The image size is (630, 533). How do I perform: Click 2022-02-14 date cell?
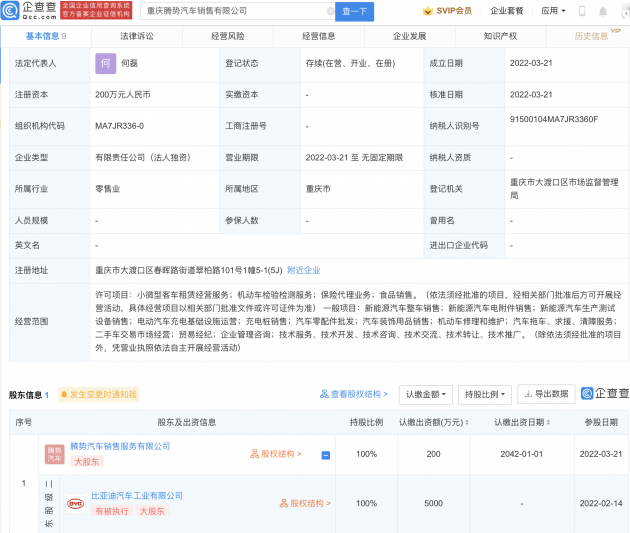[x=601, y=503]
